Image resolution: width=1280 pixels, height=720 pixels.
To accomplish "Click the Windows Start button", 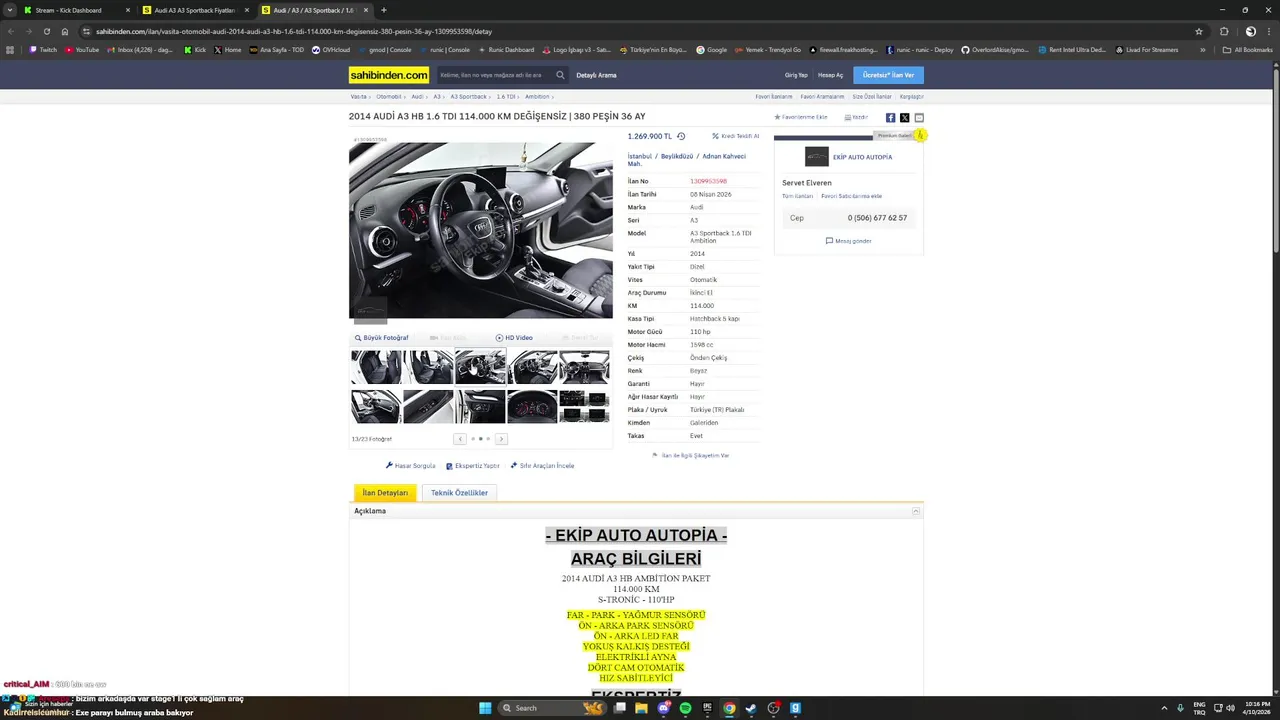I will (485, 708).
